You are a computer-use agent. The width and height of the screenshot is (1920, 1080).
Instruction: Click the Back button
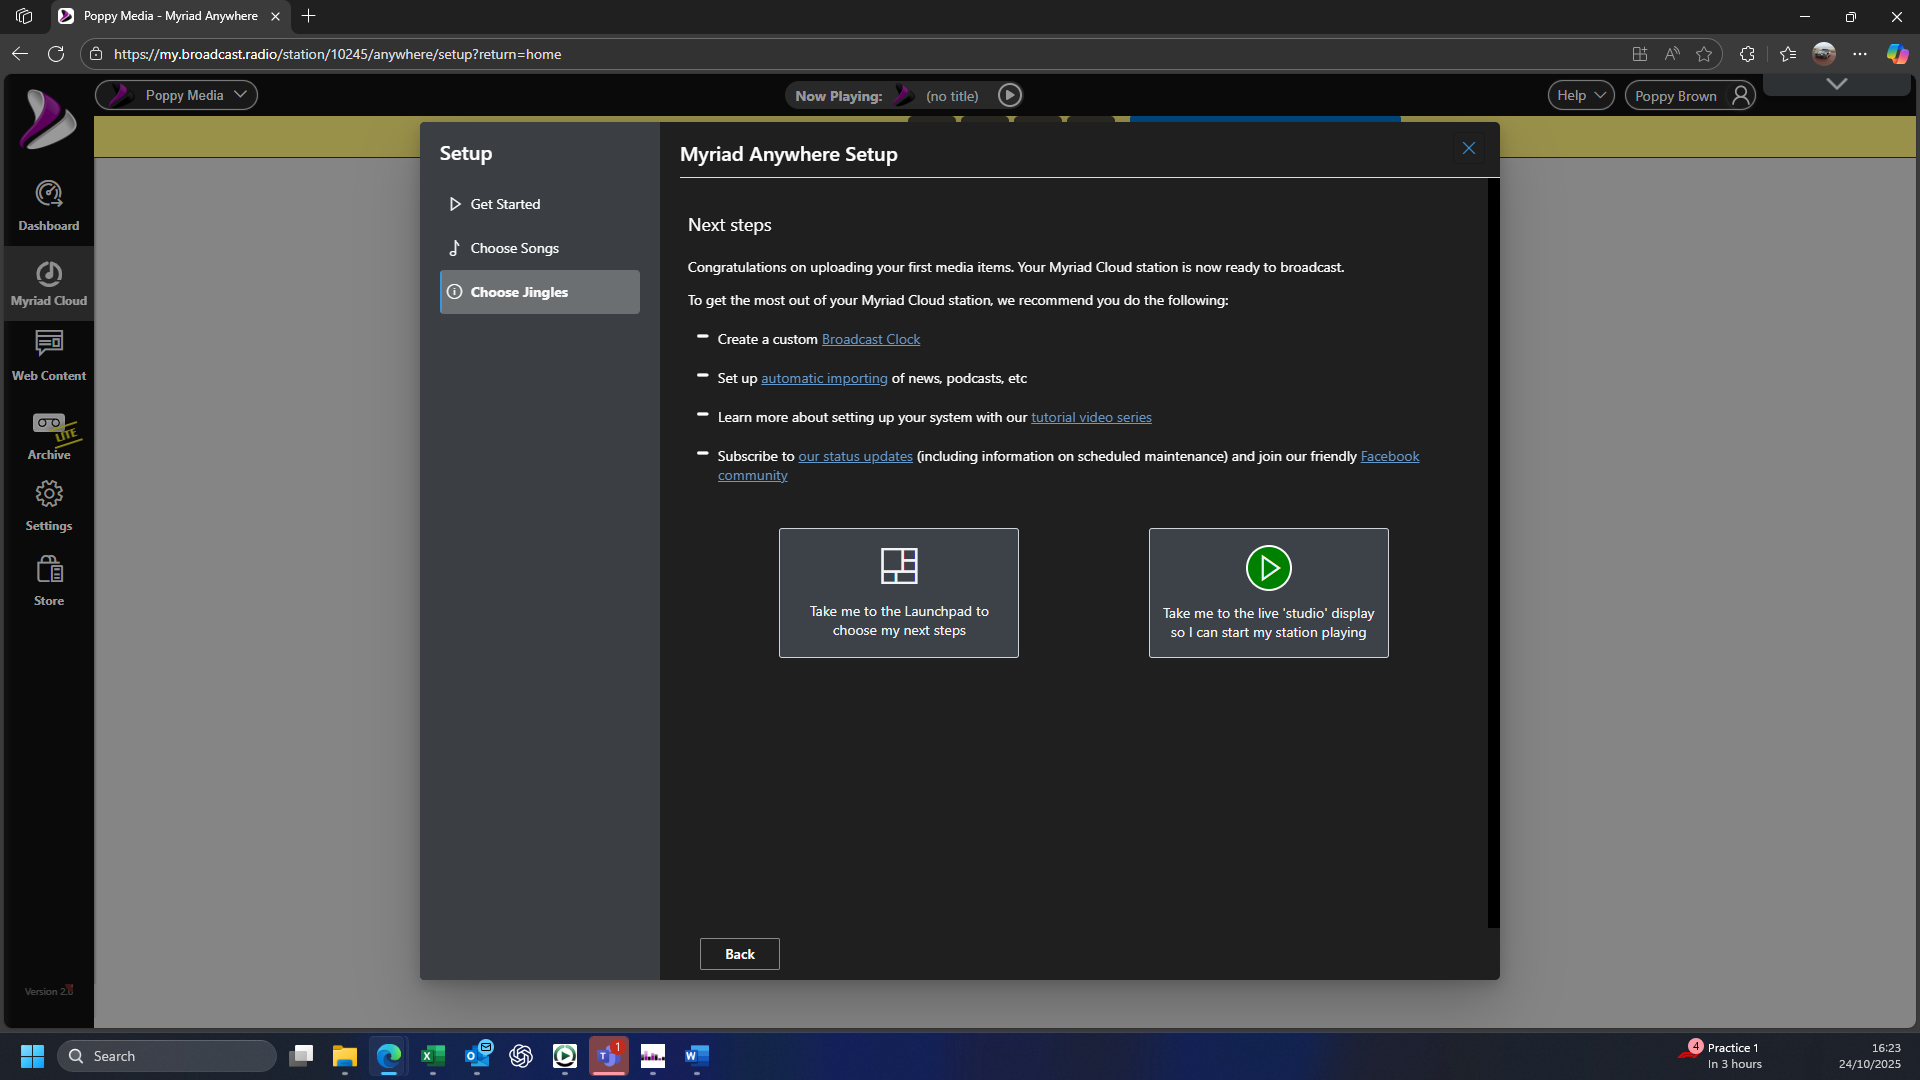pyautogui.click(x=739, y=954)
